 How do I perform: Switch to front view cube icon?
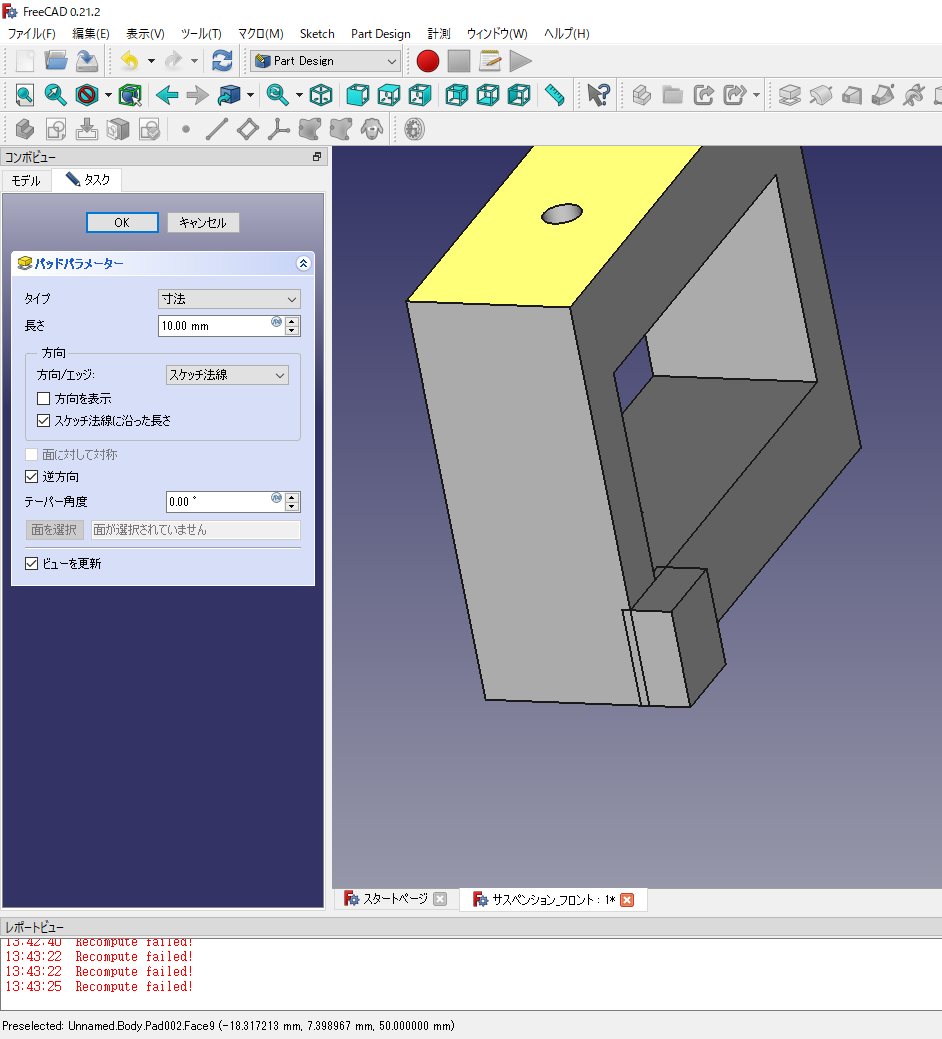coord(357,95)
